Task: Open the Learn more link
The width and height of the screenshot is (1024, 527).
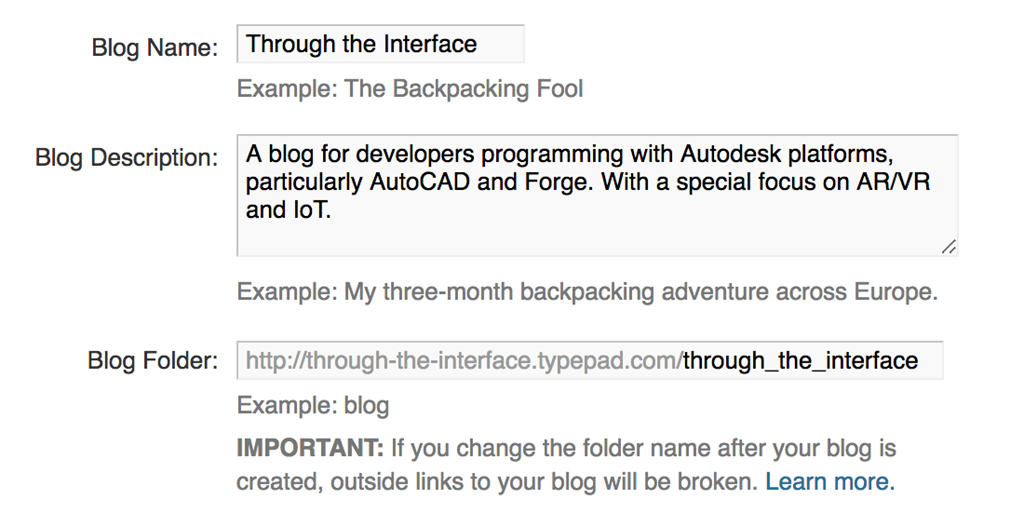Action: click(829, 481)
